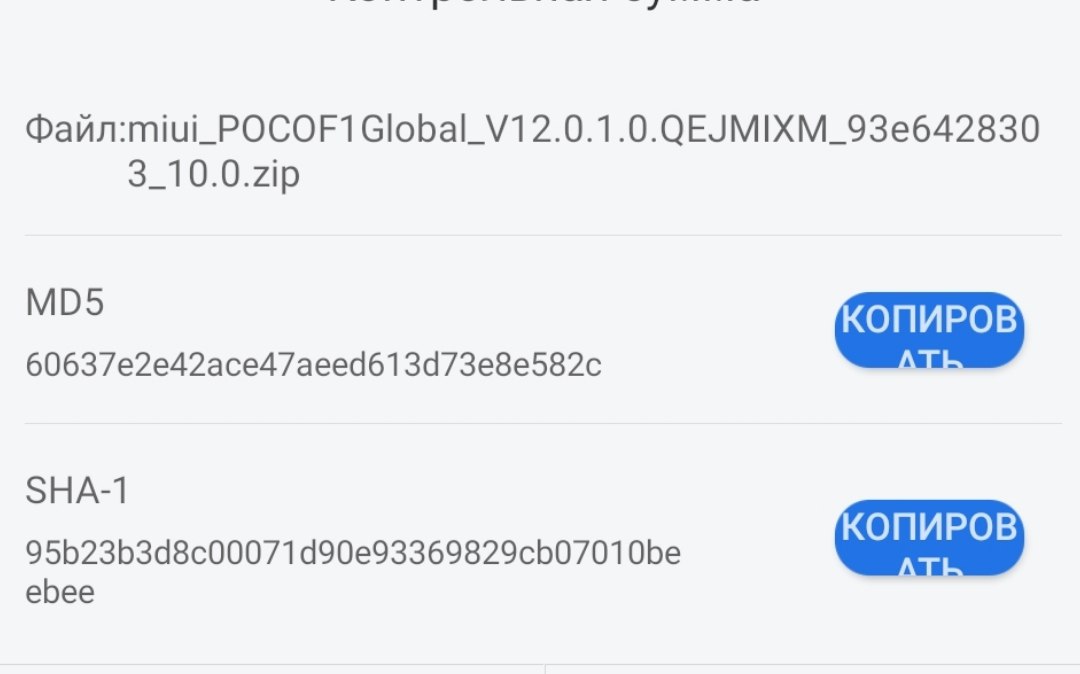Tap the MD5 label
The height and width of the screenshot is (674, 1080).
pyautogui.click(x=64, y=303)
